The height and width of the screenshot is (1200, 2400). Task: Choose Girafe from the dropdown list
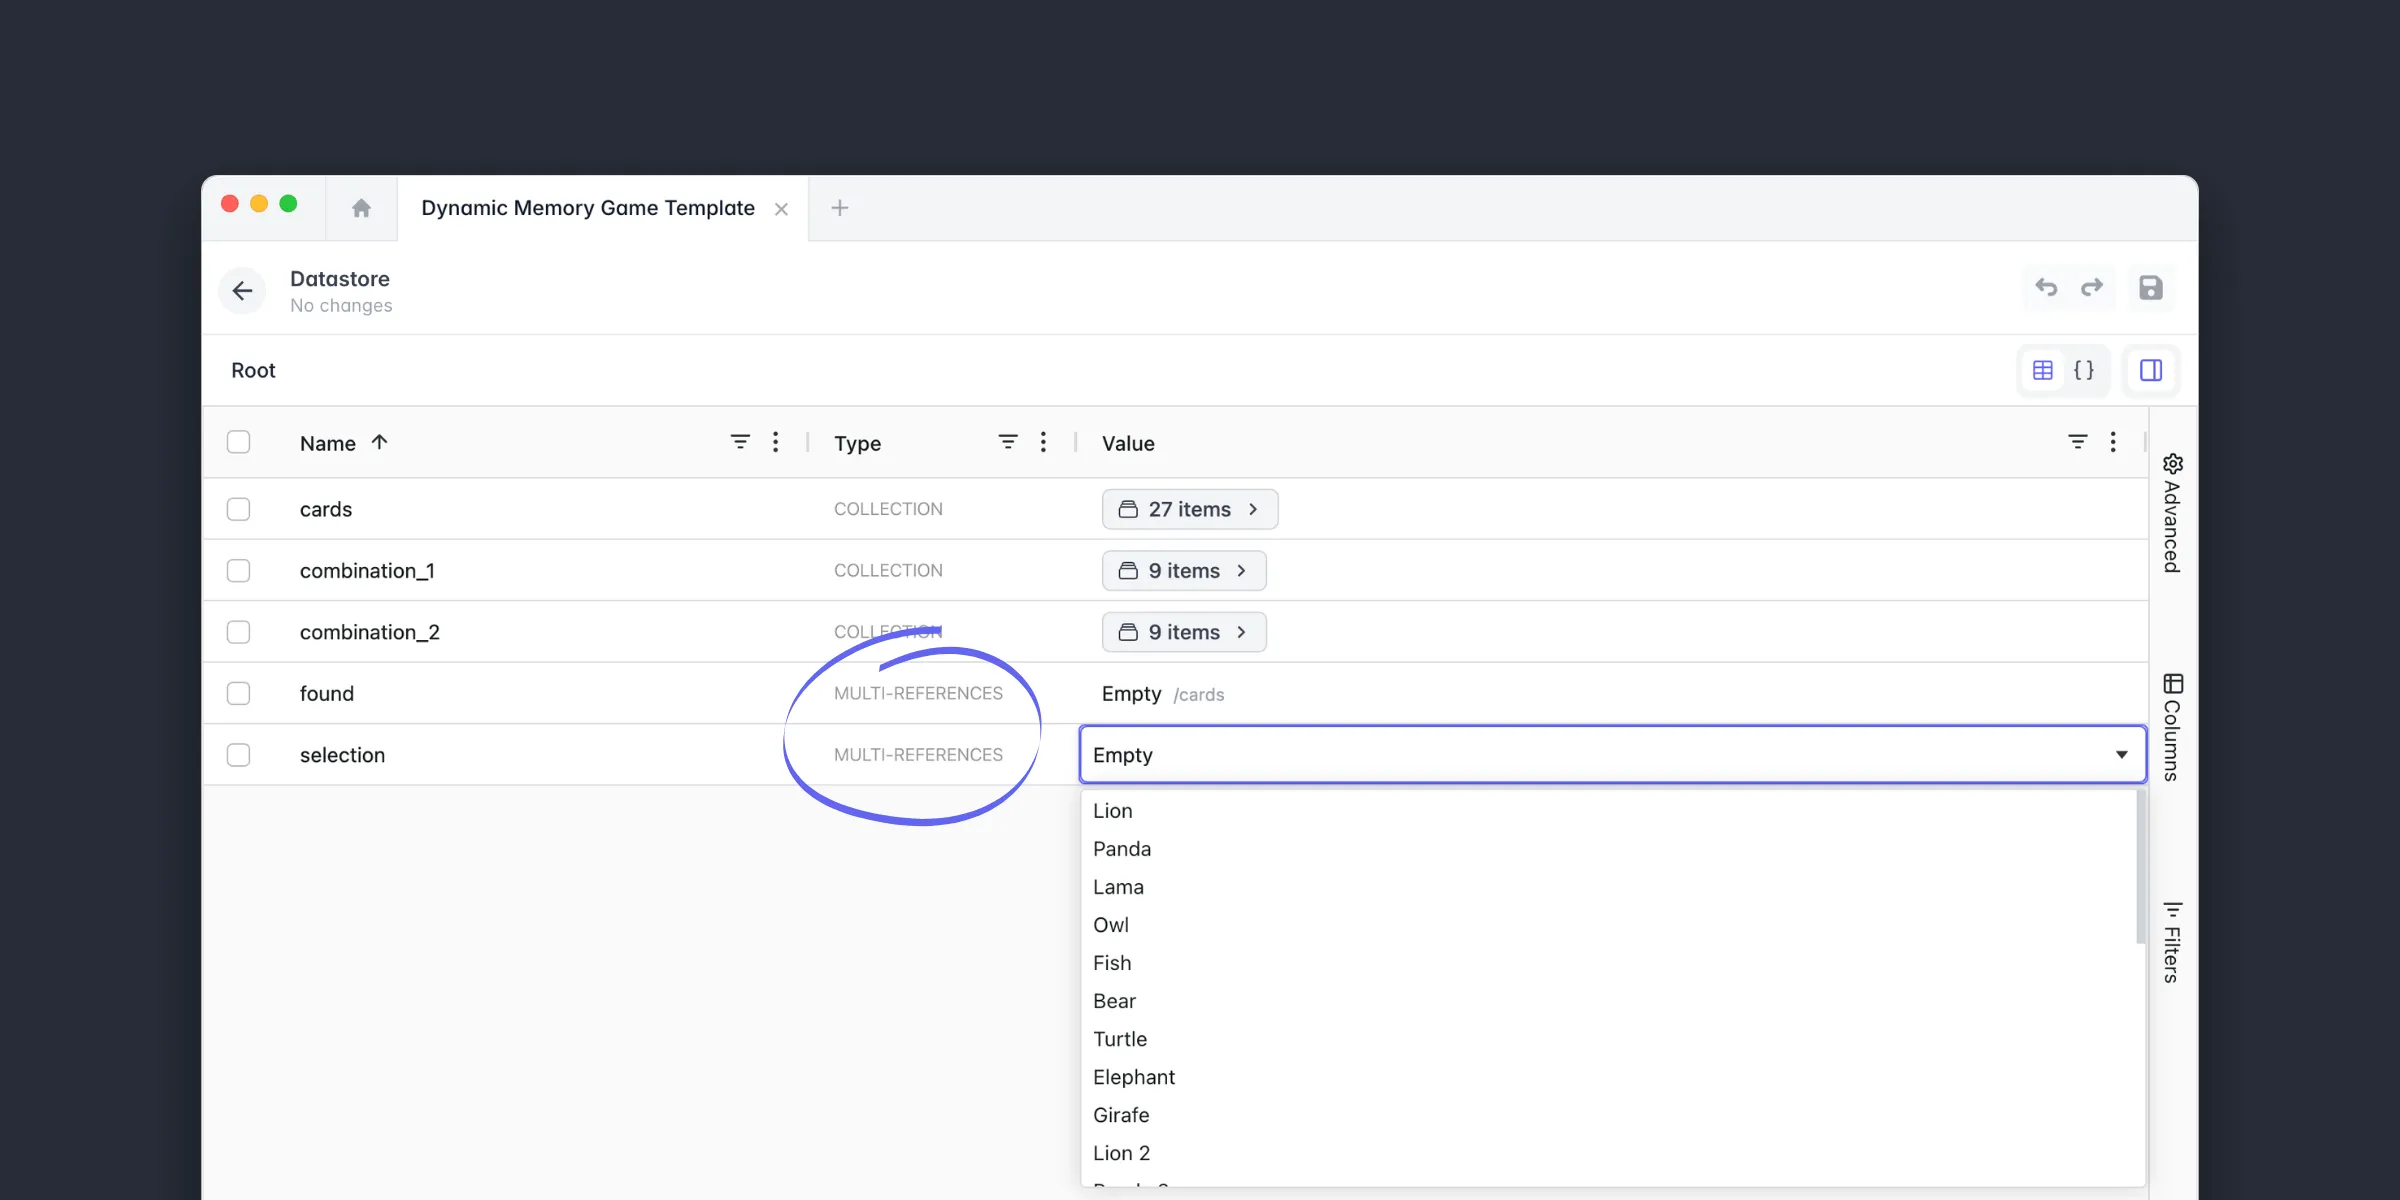point(1608,1115)
